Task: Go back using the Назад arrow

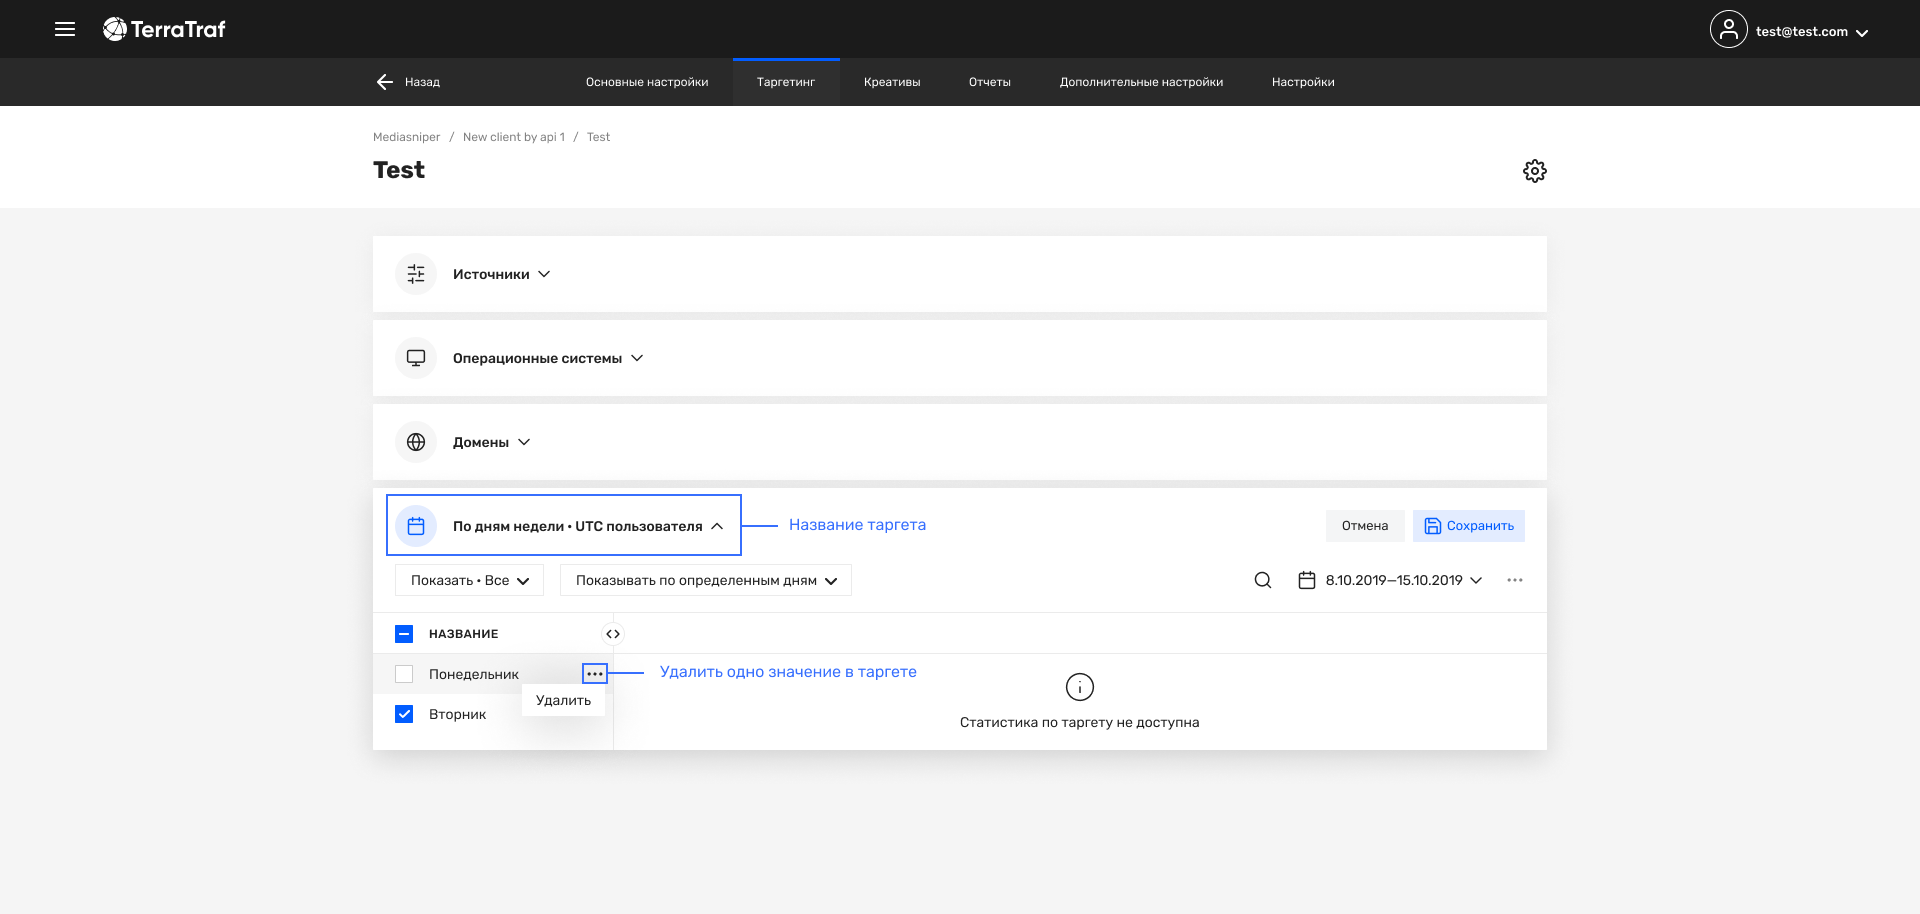Action: [x=385, y=82]
